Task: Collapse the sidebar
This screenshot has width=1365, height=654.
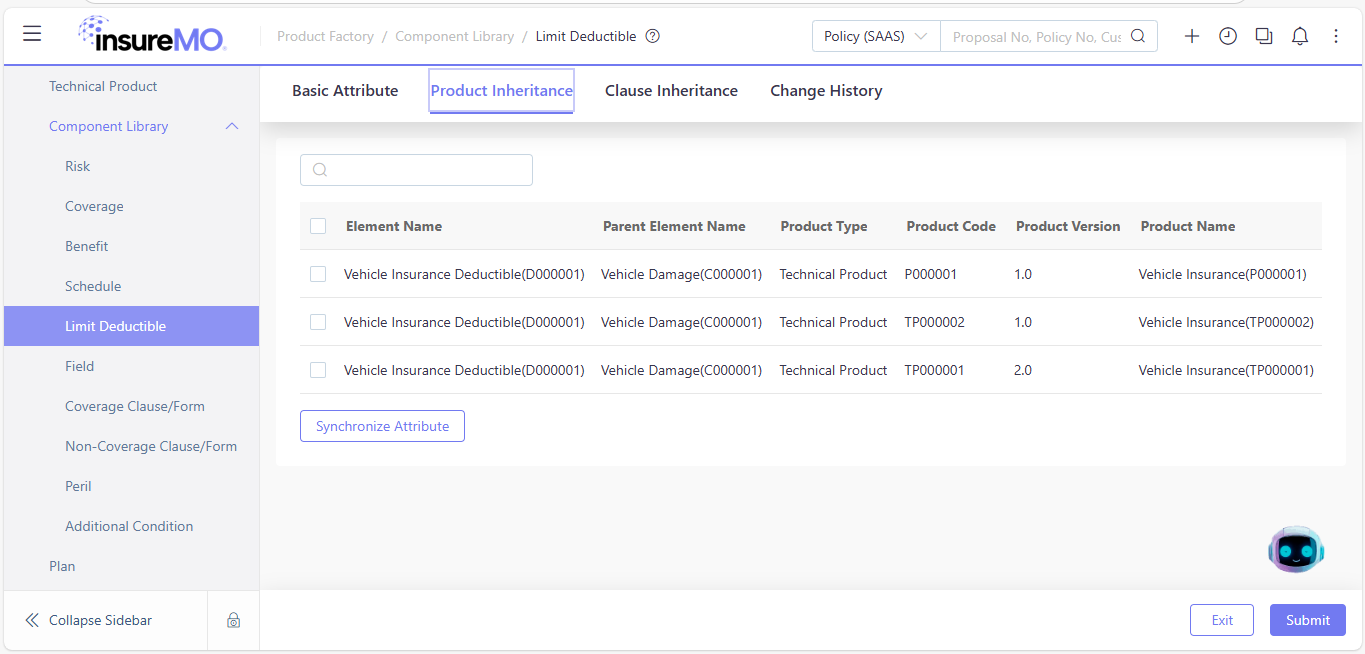Action: (x=88, y=620)
